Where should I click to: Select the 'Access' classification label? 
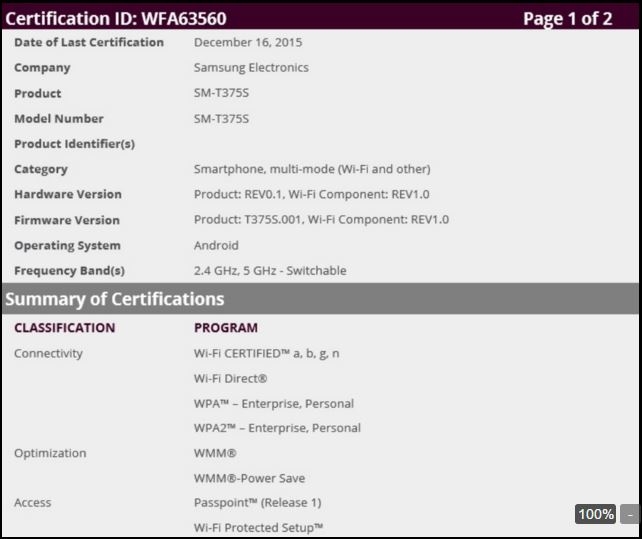pos(33,503)
